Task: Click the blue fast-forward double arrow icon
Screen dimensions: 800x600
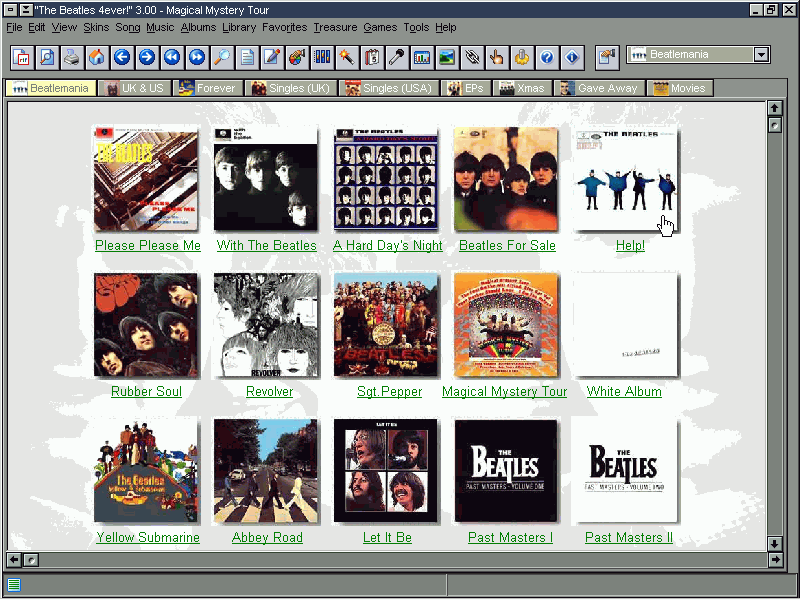Action: [197, 57]
